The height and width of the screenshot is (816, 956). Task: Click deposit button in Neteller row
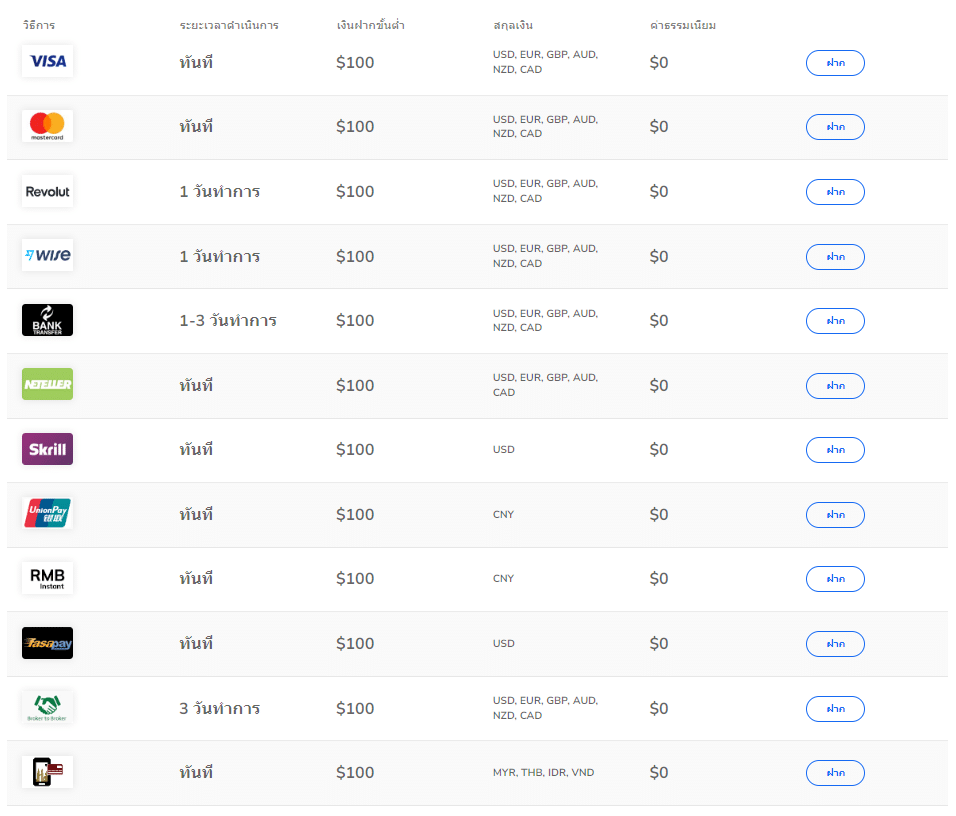point(835,386)
